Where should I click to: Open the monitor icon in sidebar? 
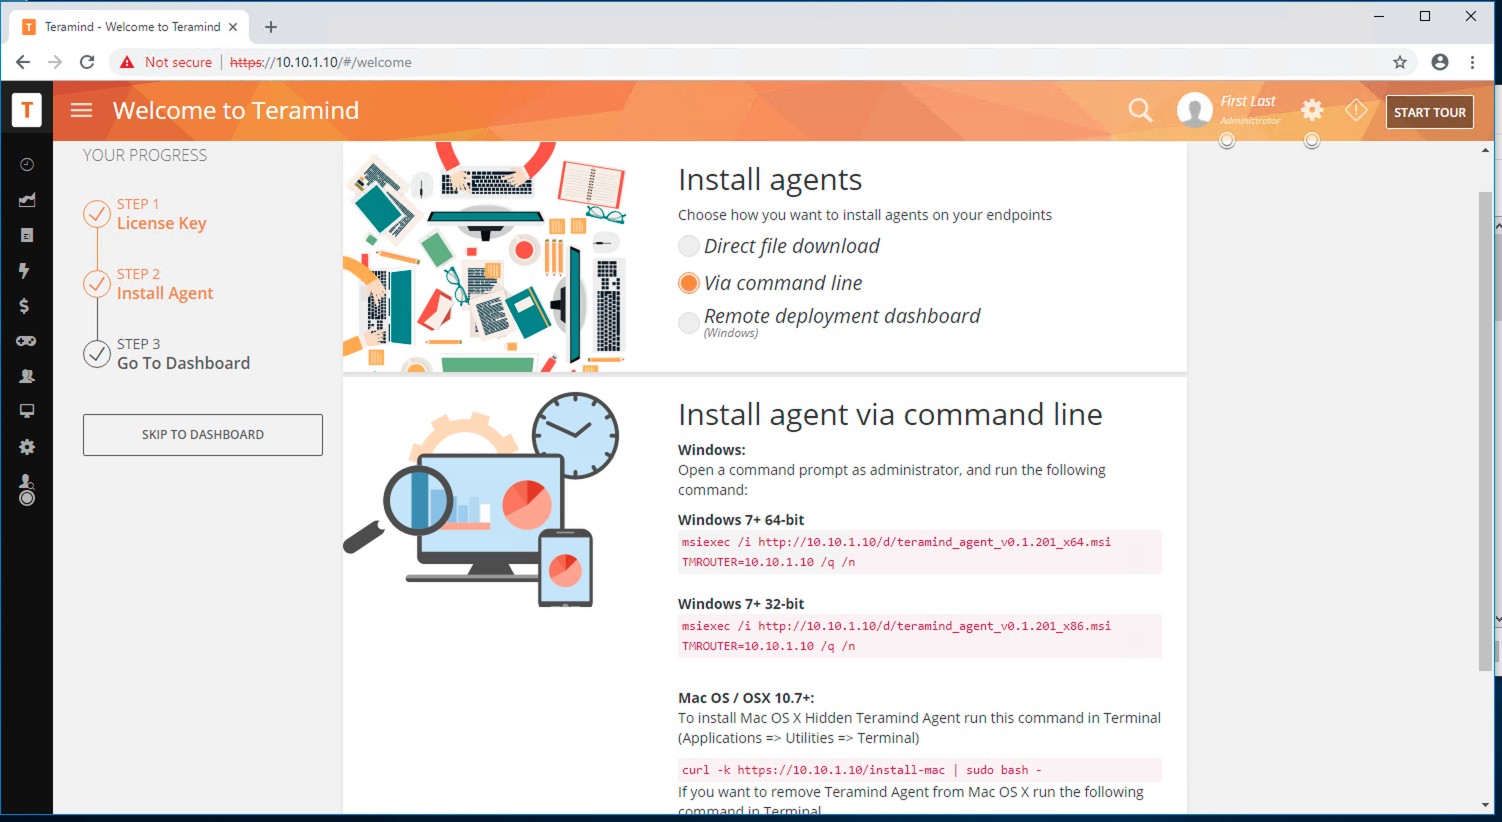27,411
